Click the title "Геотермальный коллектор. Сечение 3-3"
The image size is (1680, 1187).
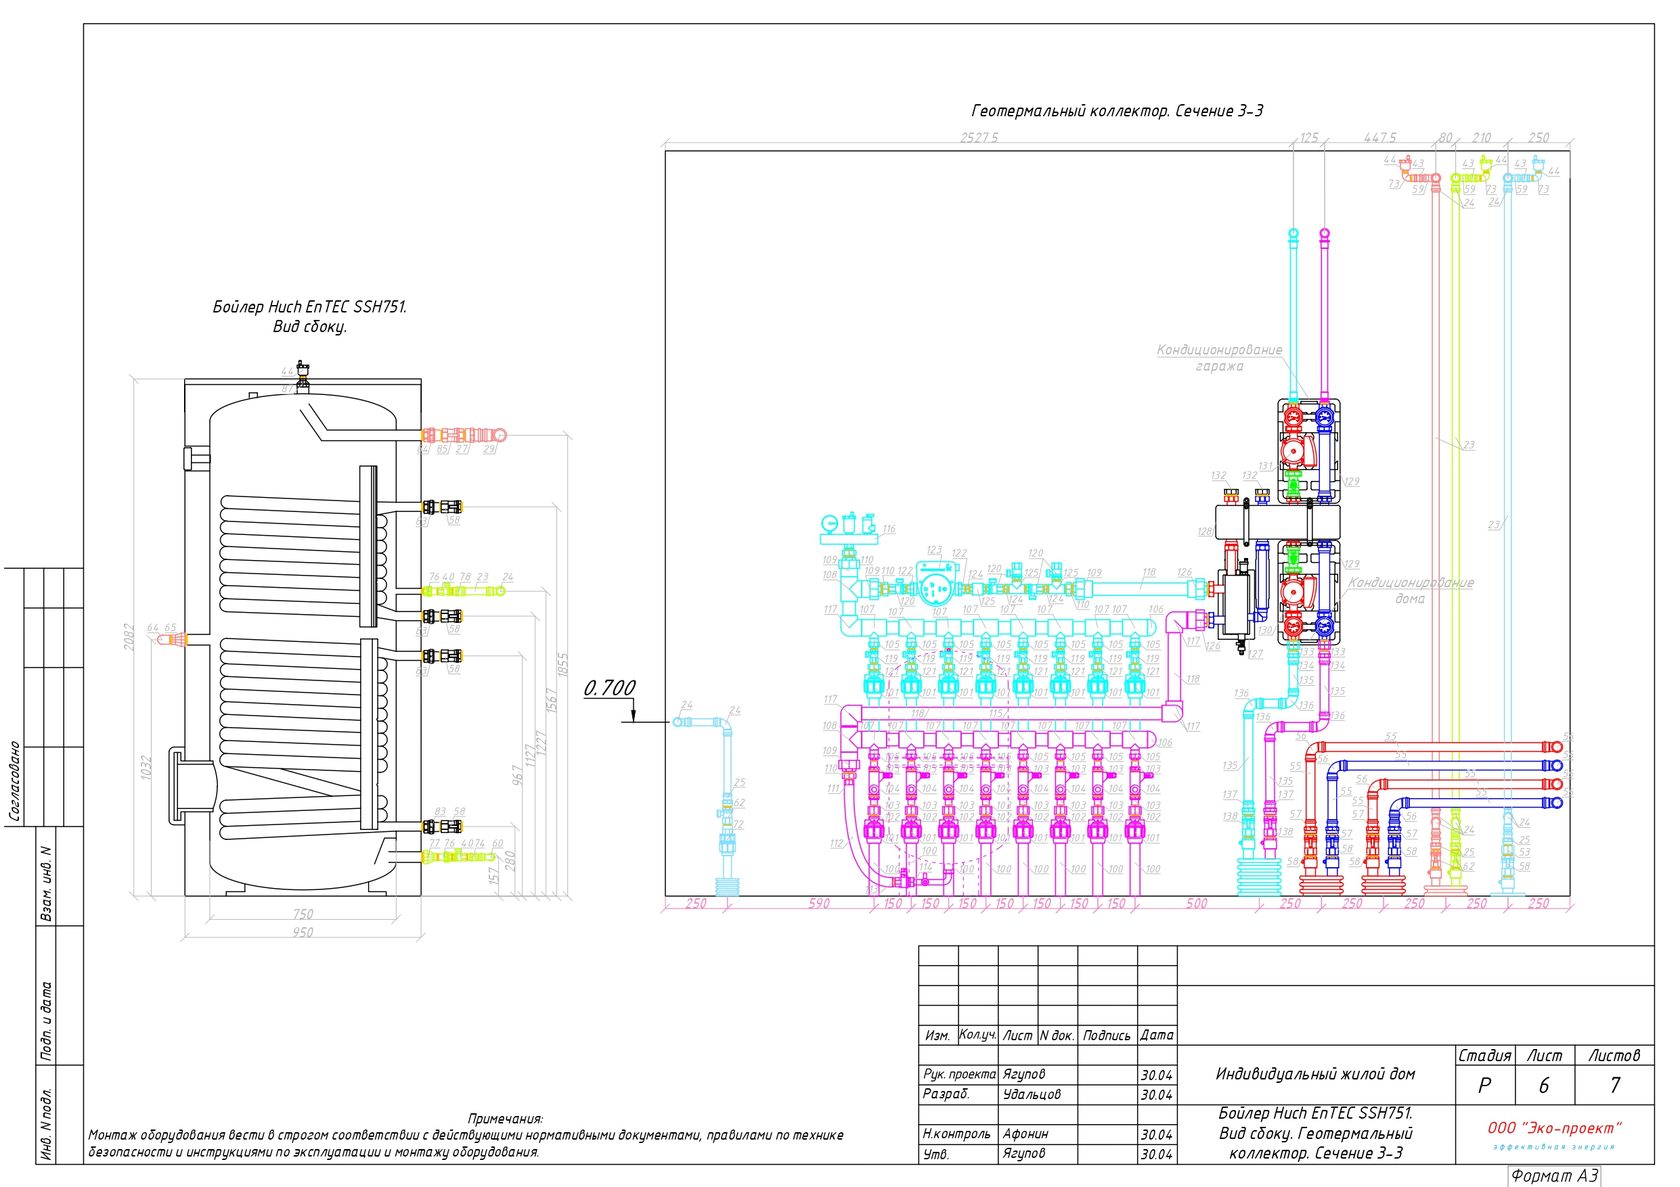click(1117, 111)
